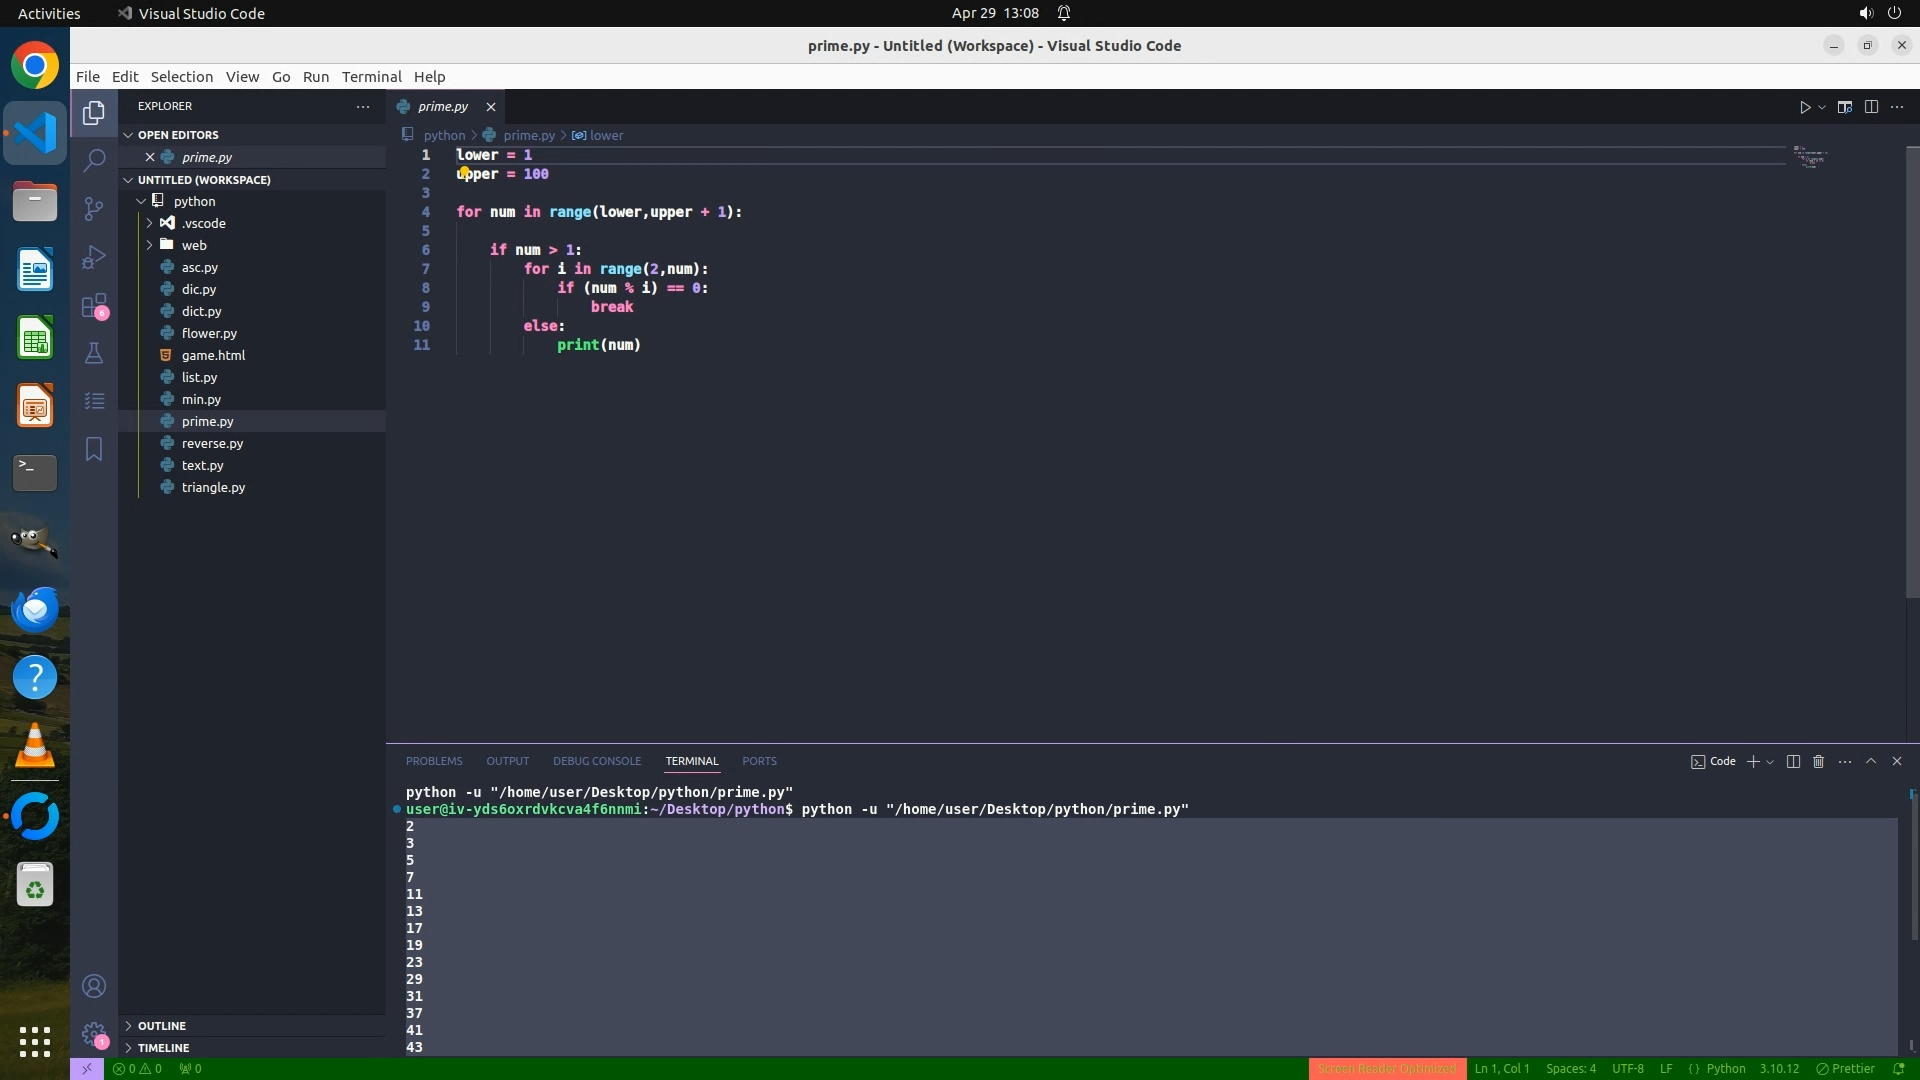1920x1080 pixels.
Task: Open the Terminal menu
Action: tap(371, 77)
